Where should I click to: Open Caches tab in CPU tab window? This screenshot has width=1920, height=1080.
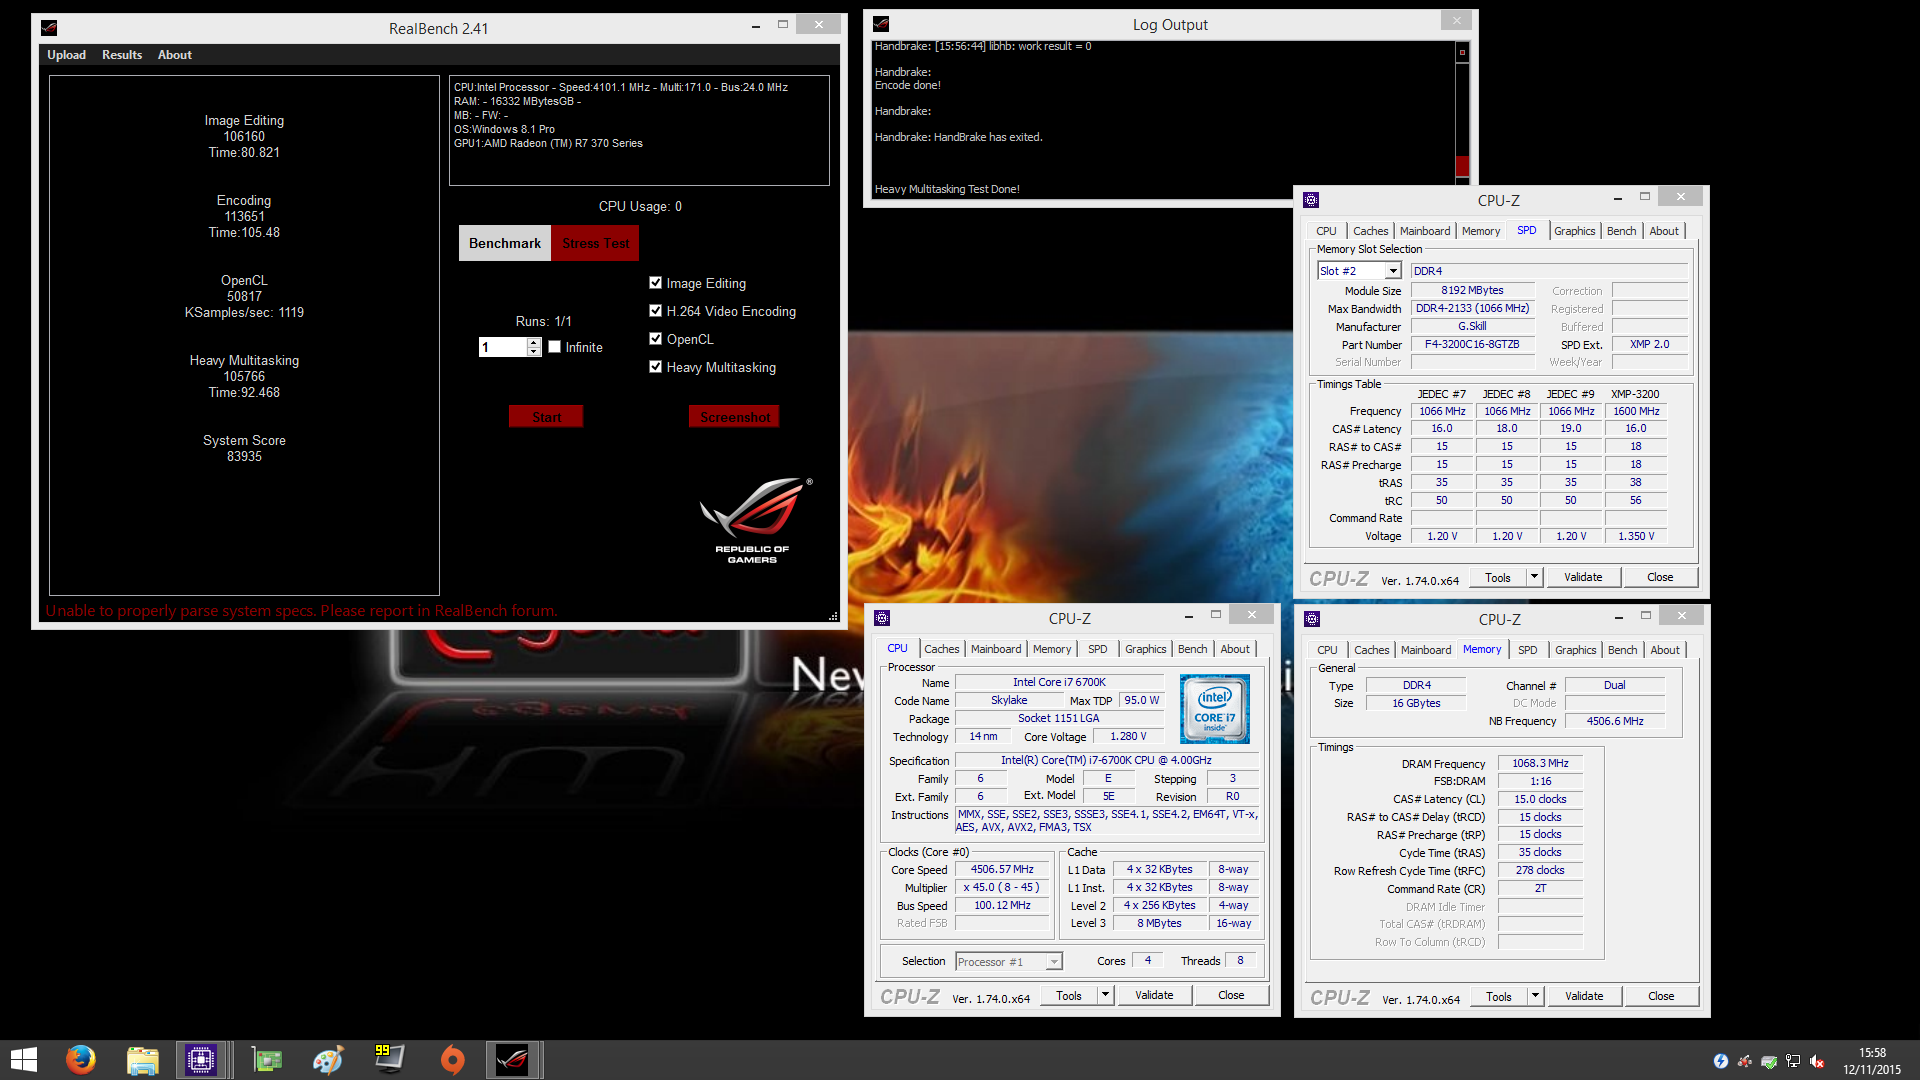point(941,649)
